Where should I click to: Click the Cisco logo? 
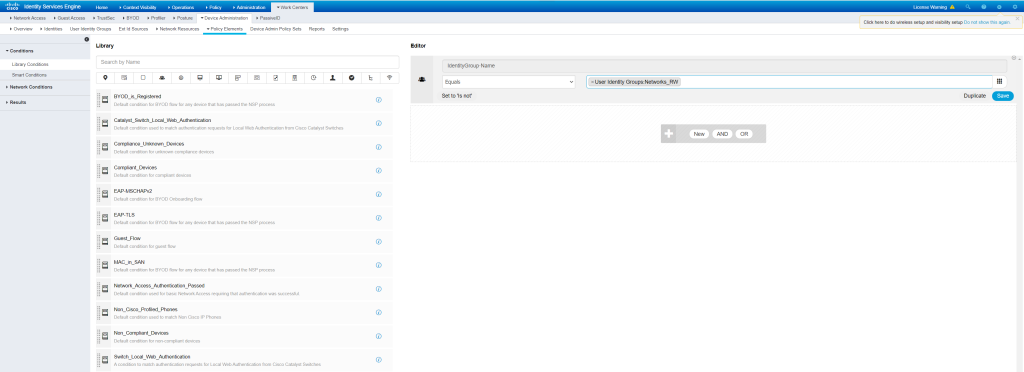coord(11,7)
